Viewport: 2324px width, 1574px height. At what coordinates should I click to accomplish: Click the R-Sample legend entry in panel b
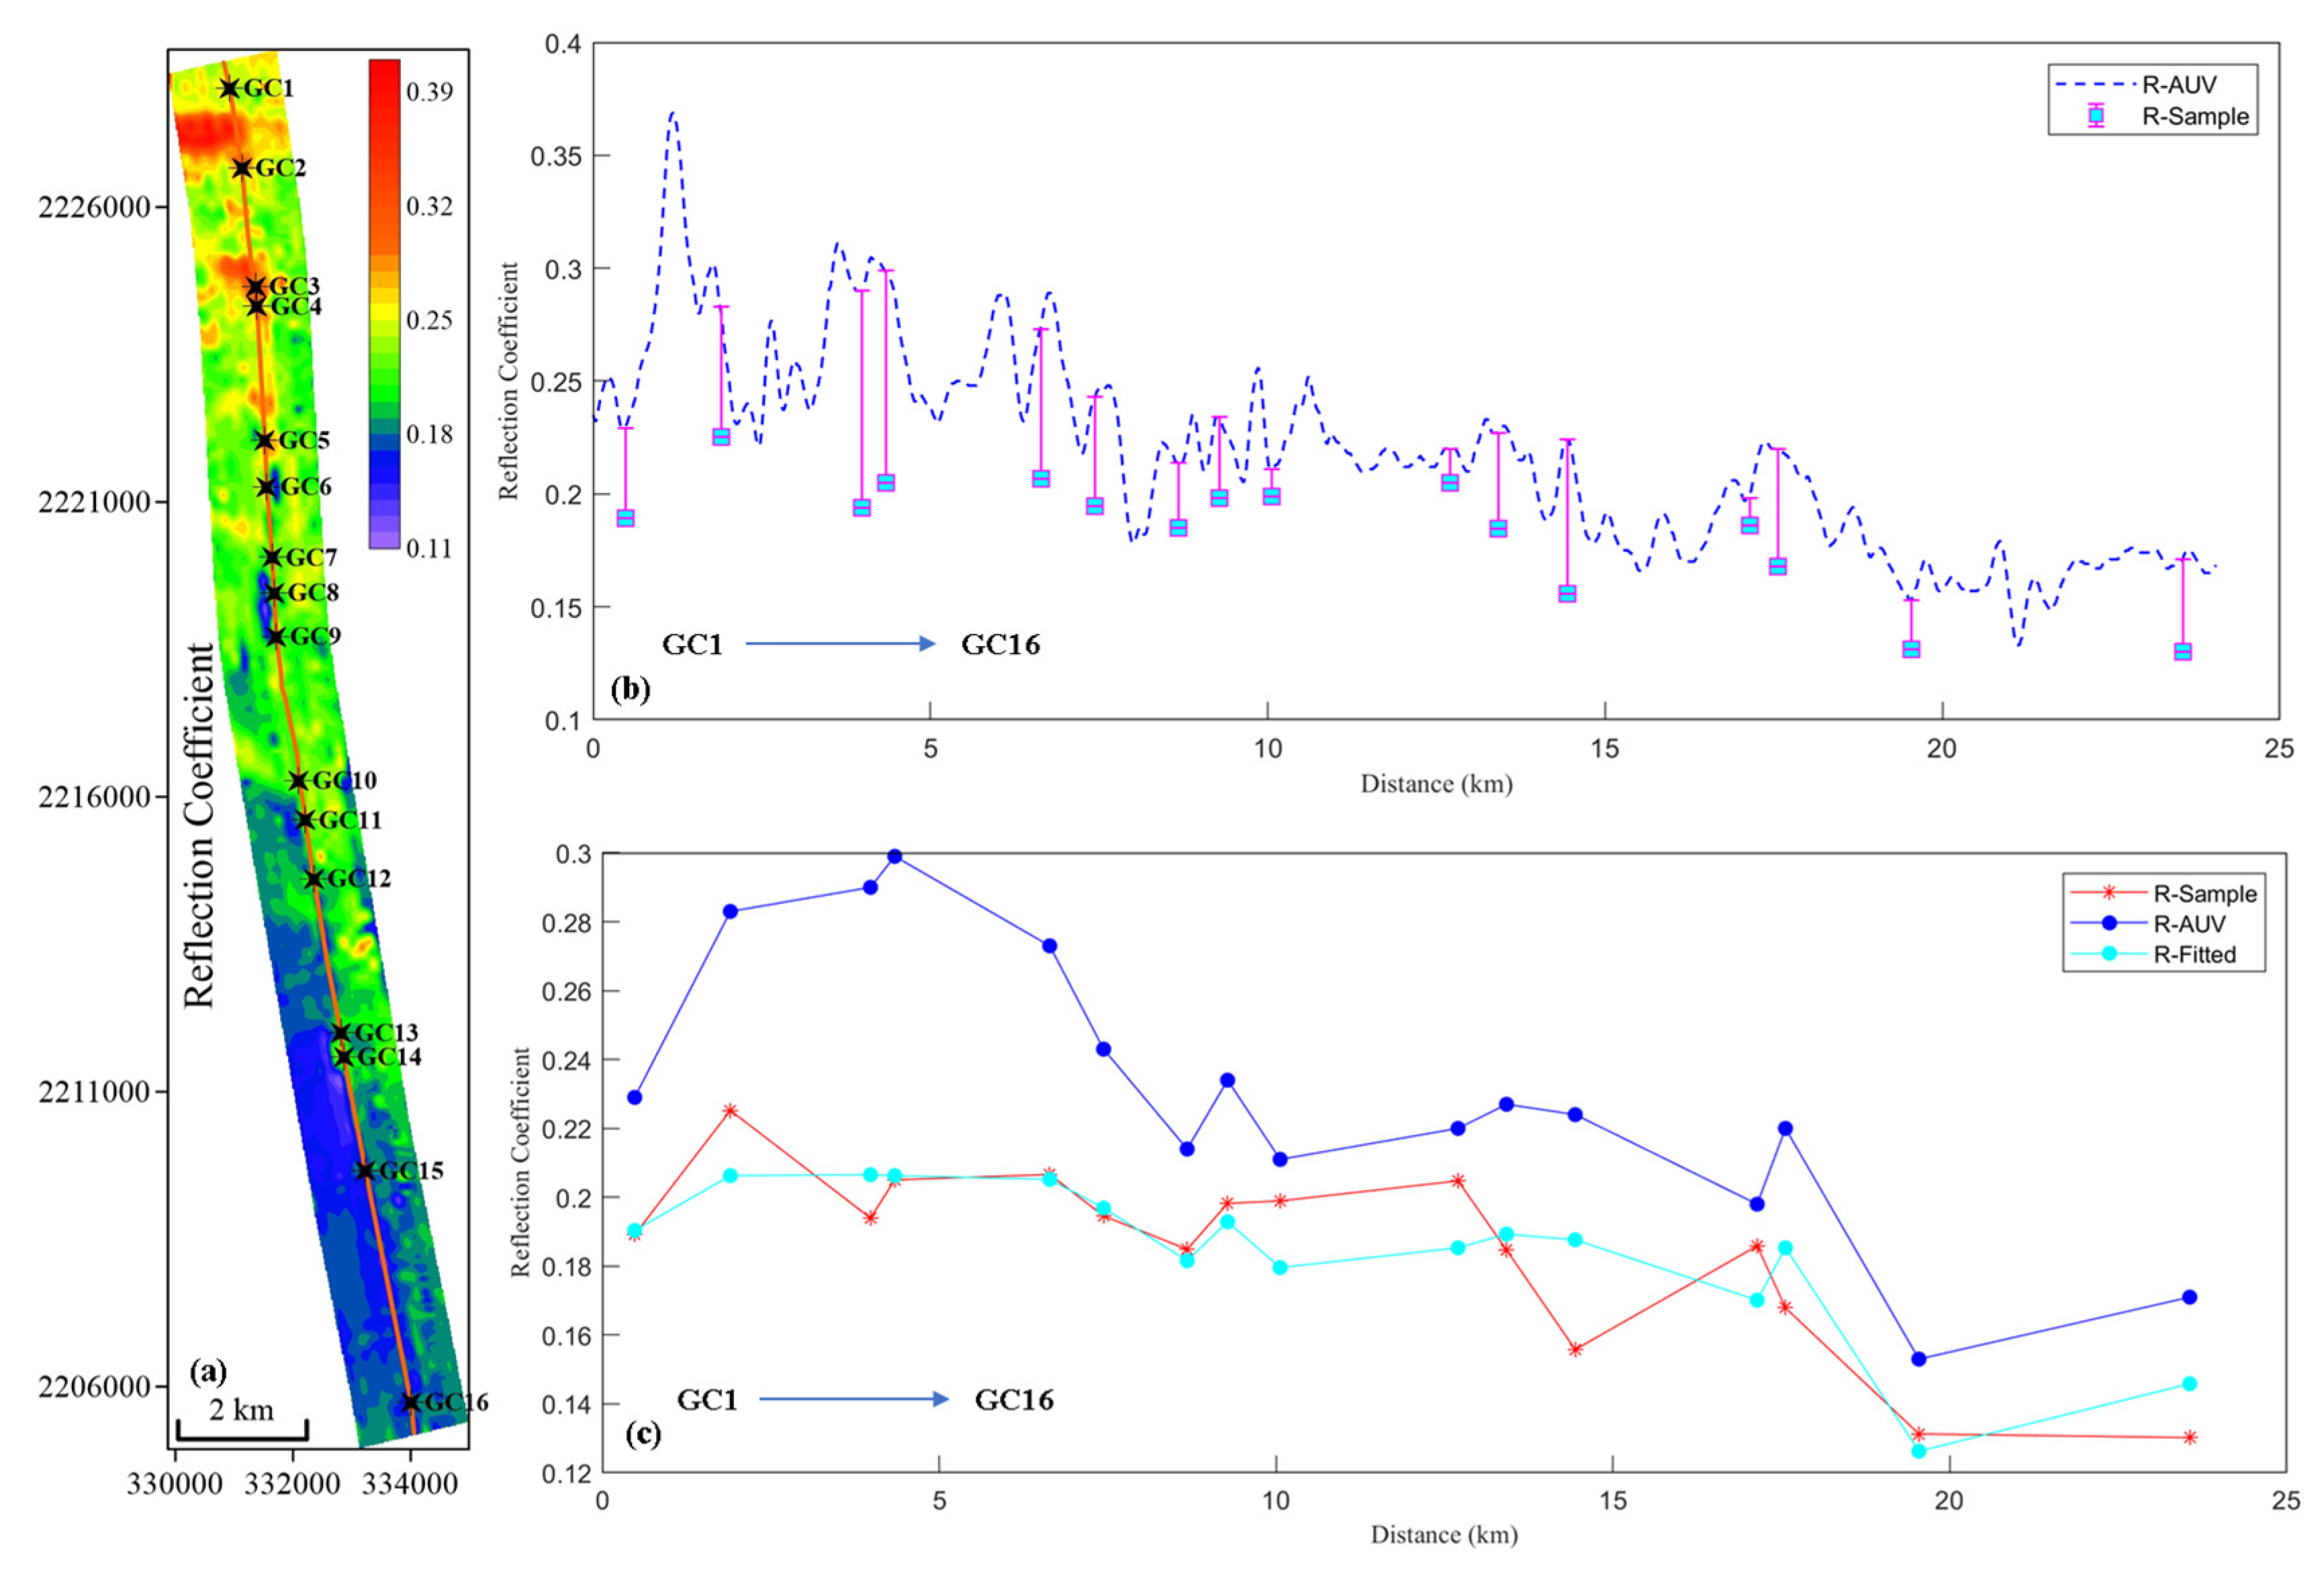coord(2194,116)
